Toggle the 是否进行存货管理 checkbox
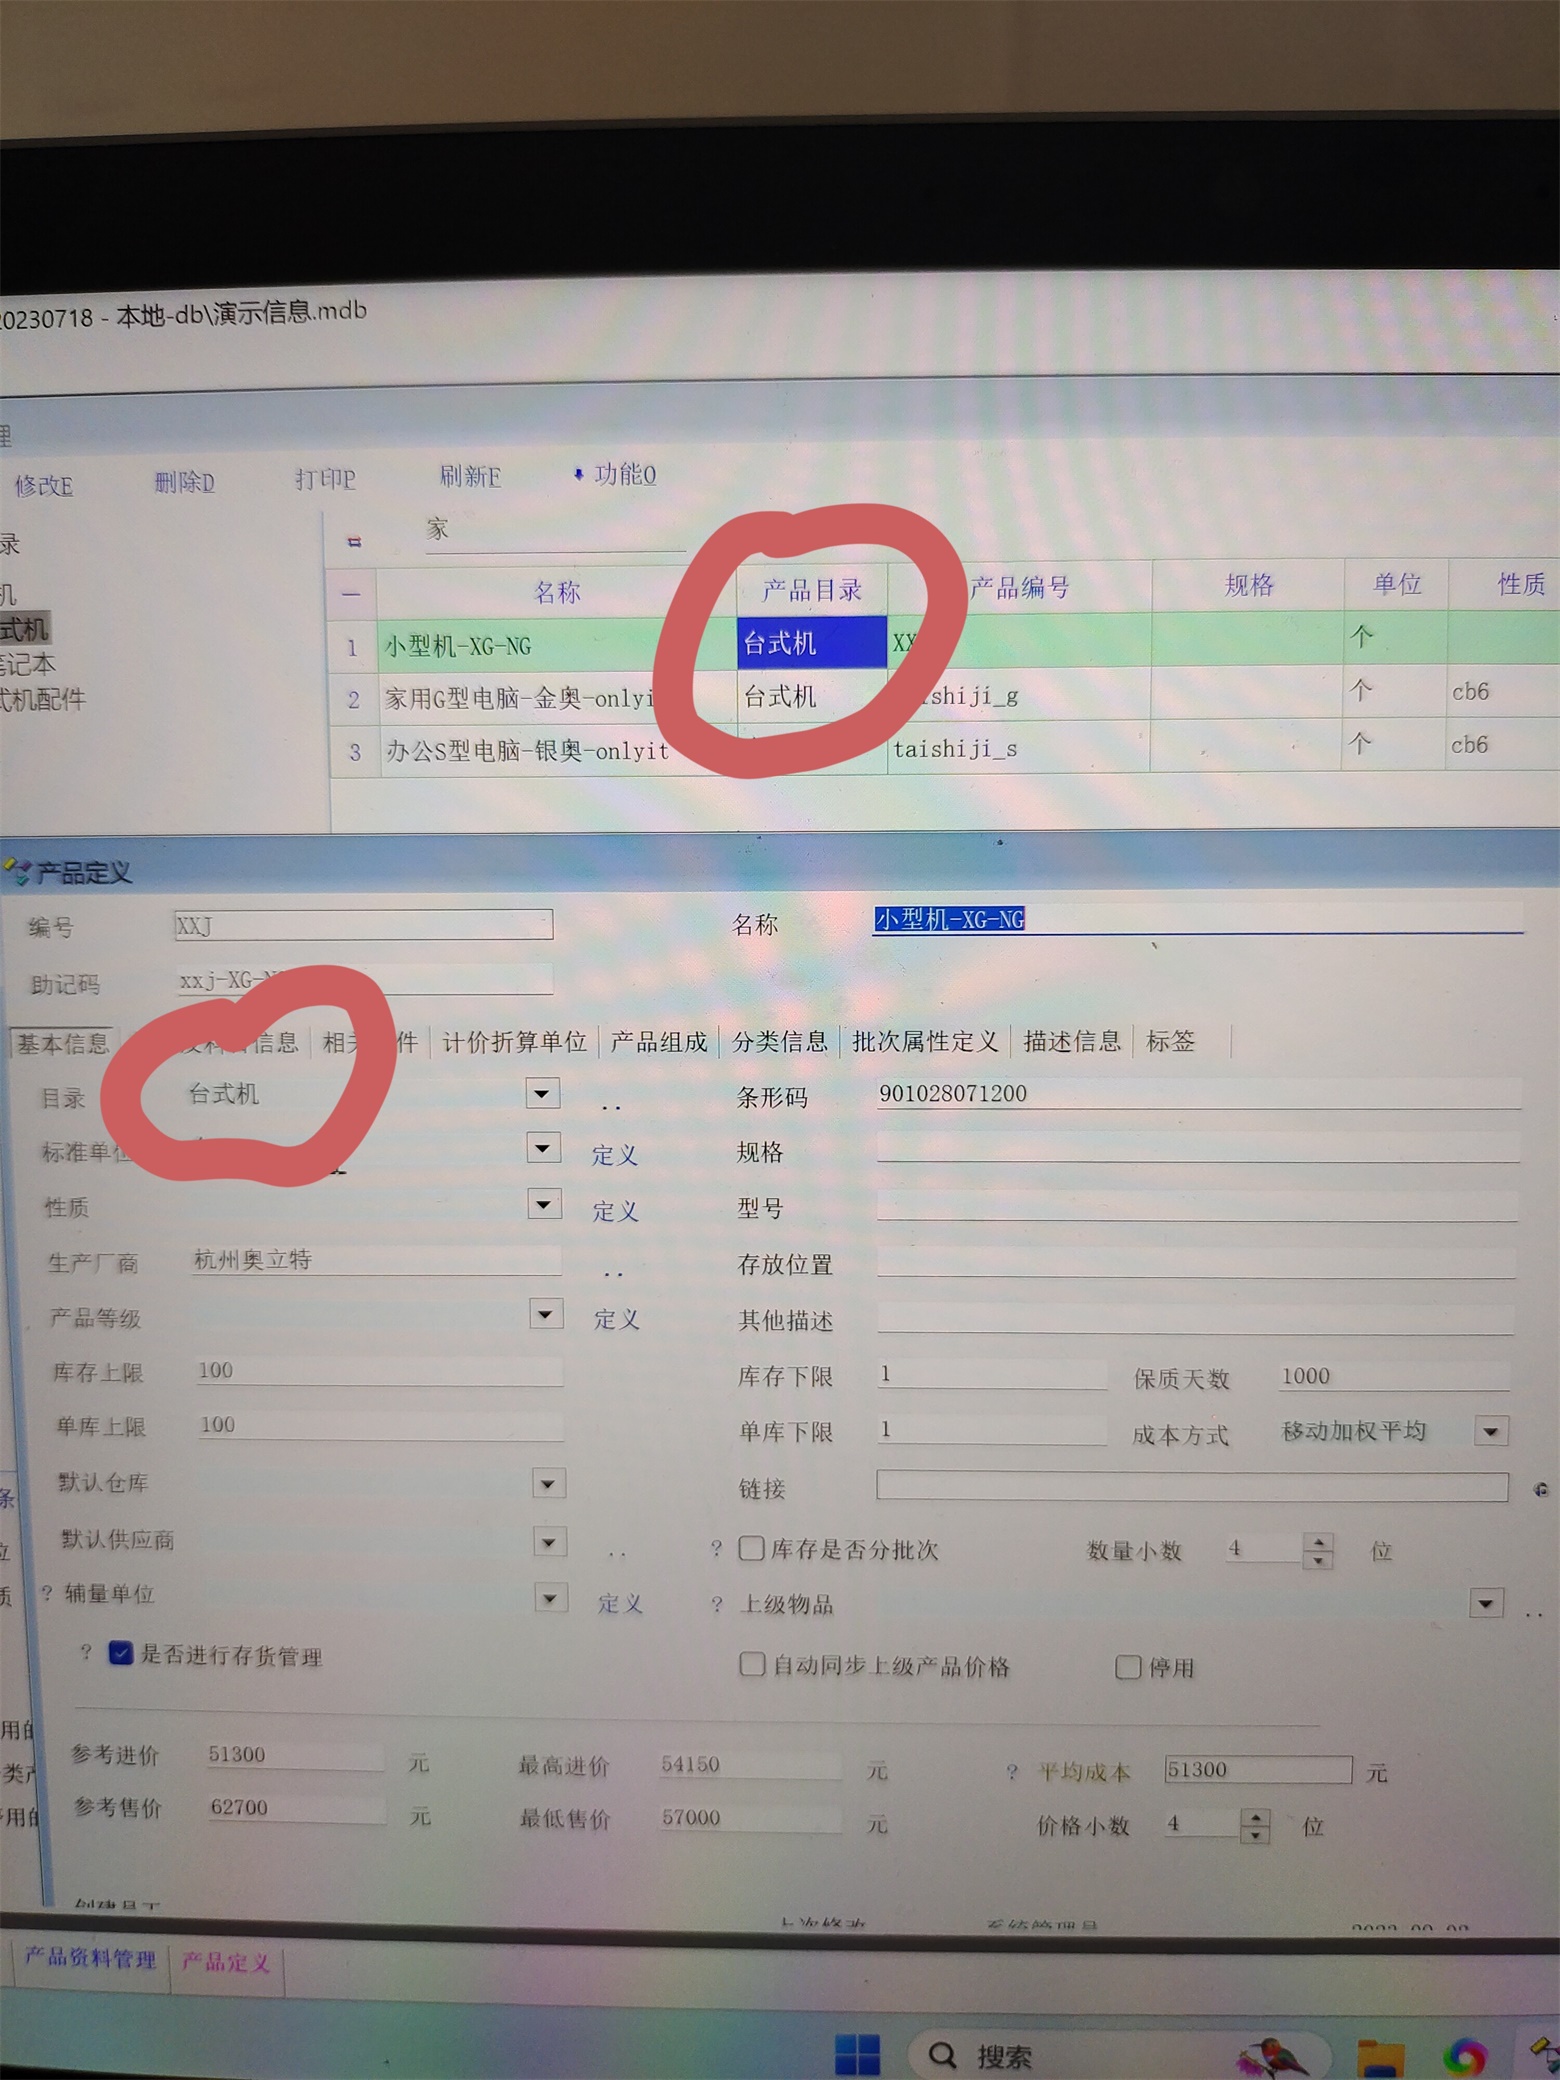The image size is (1560, 2080). (121, 1653)
